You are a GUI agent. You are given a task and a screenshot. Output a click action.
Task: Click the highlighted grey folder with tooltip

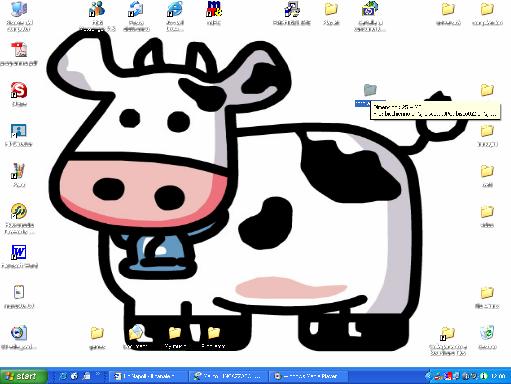tap(370, 90)
